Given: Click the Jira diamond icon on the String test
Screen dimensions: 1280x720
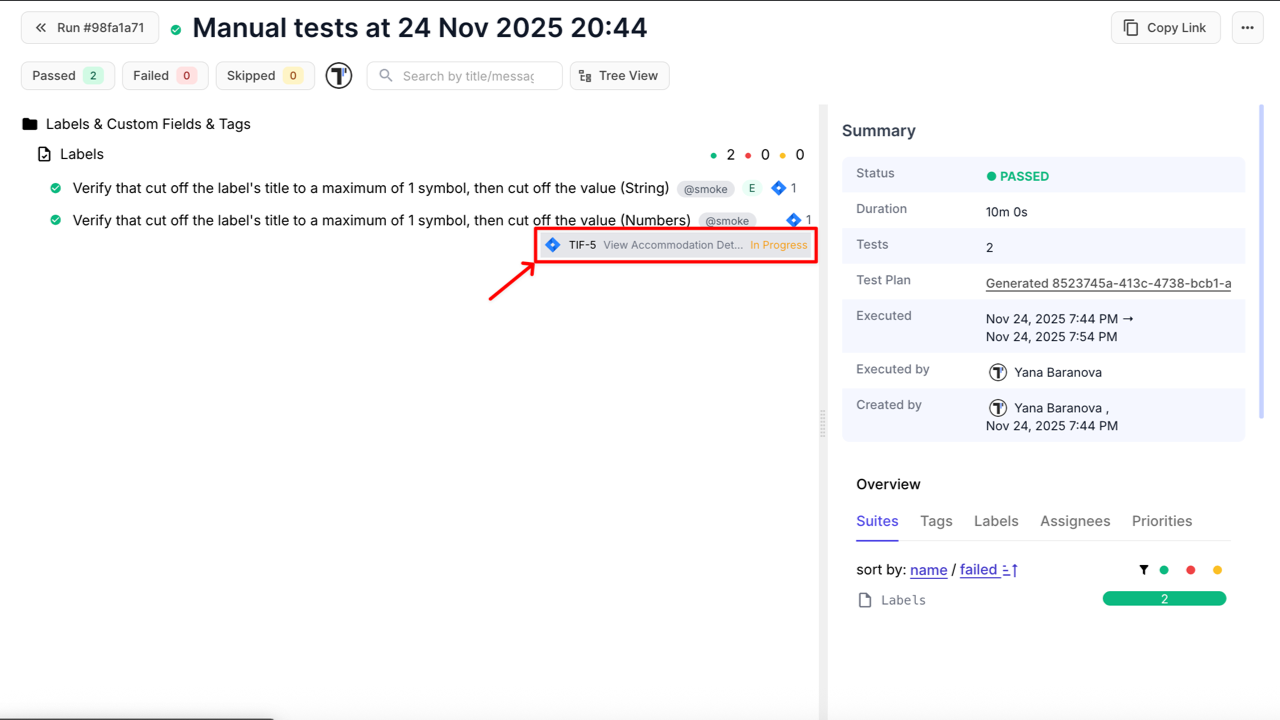Looking at the screenshot, I should pos(778,188).
